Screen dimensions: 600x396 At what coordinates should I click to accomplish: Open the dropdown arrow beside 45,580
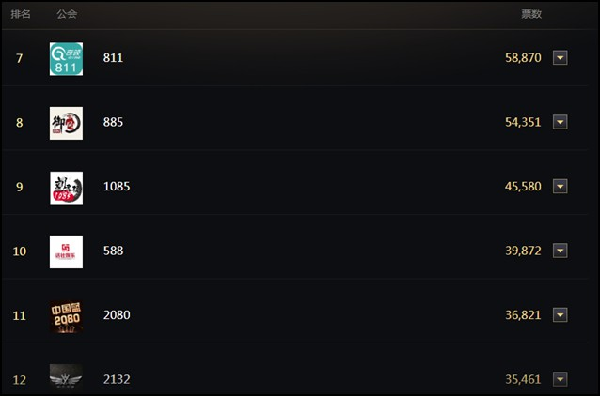560,186
